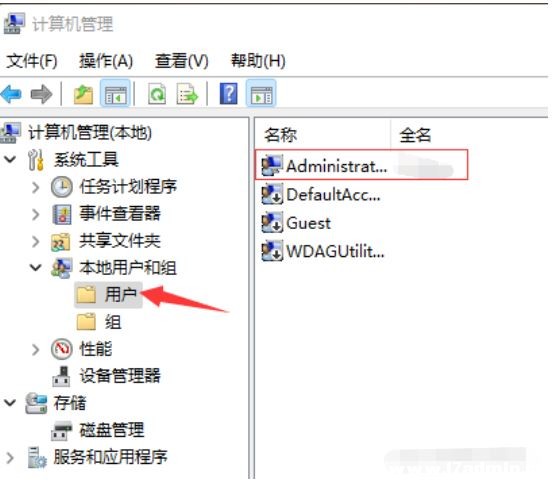
Task: Click the Export List toolbar icon
Action: point(187,94)
